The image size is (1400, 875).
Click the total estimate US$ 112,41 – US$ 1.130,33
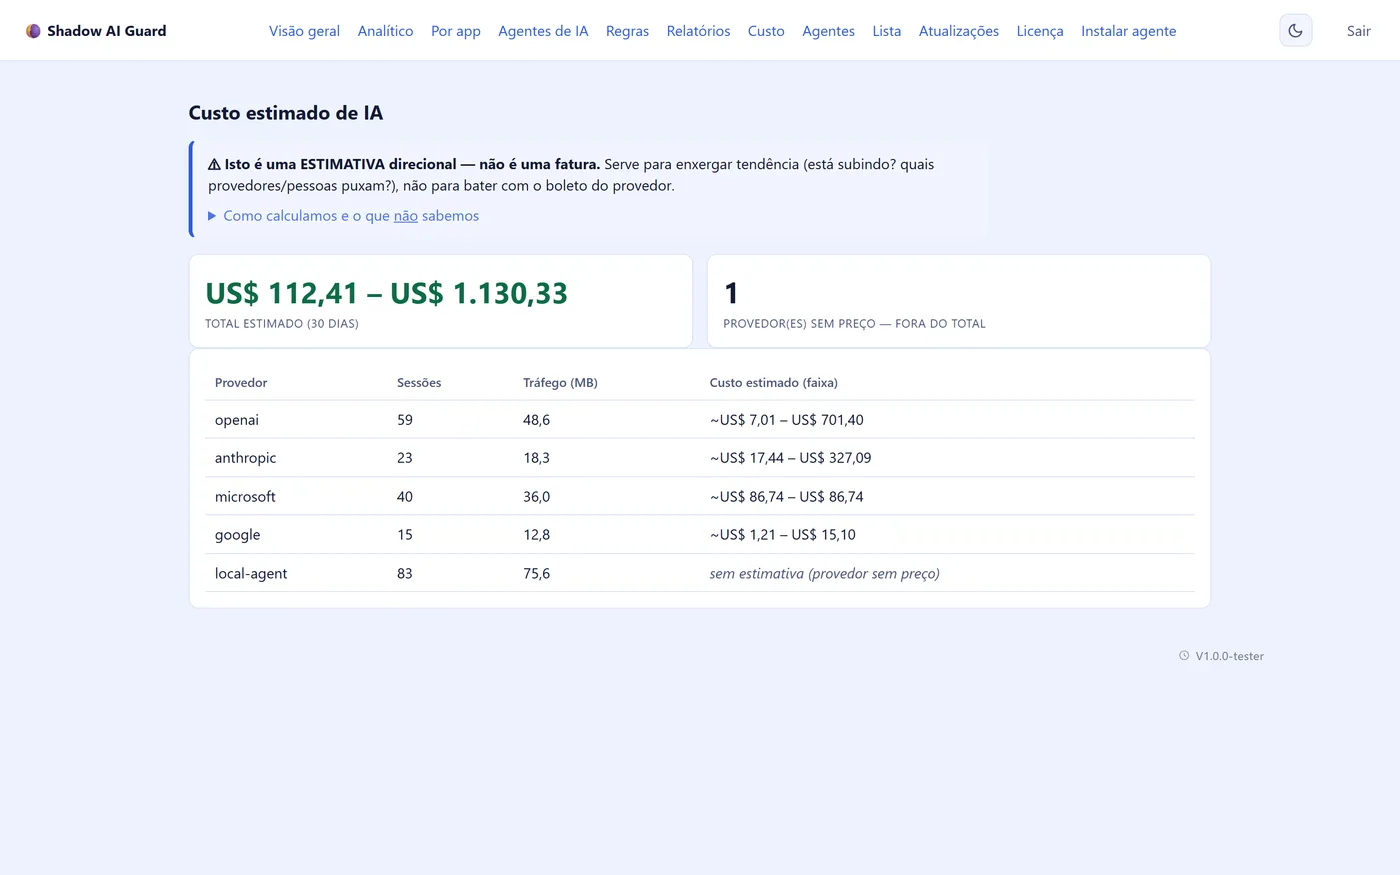pyautogui.click(x=387, y=293)
